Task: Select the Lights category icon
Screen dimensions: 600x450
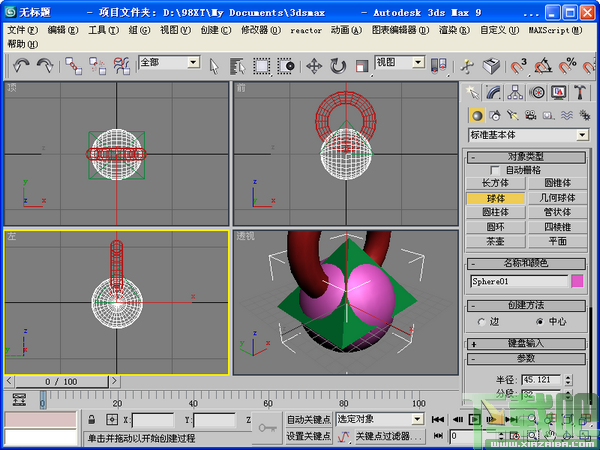Action: [515, 115]
